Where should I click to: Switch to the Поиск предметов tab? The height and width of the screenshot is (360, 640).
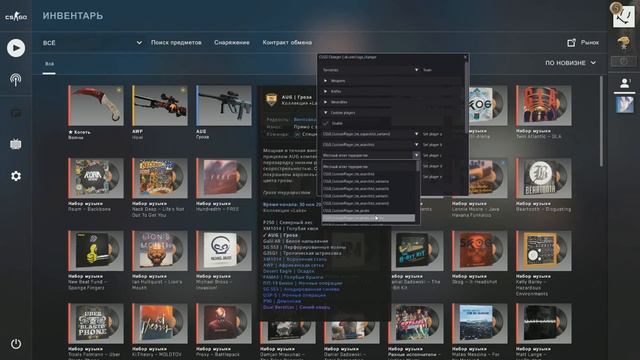176,42
